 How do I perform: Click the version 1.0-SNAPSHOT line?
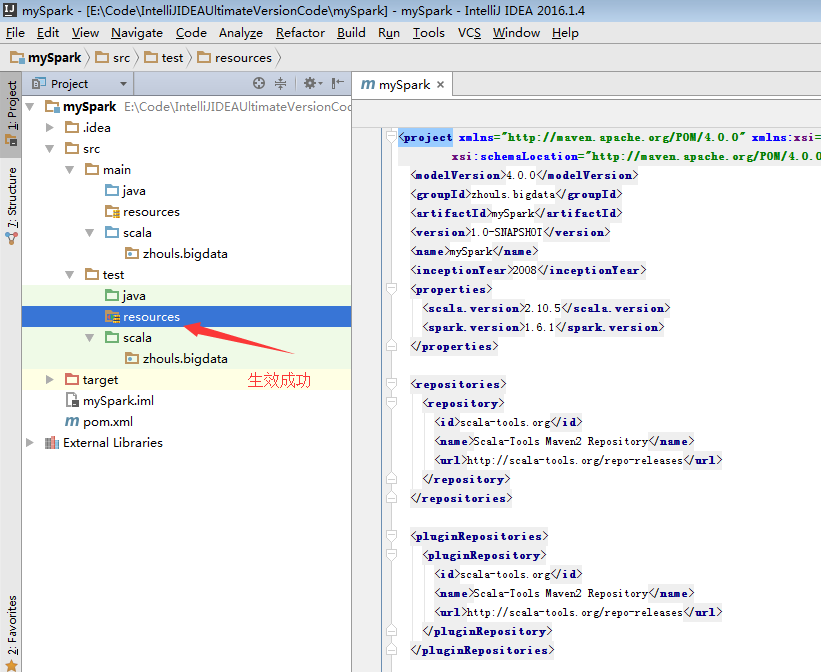(510, 232)
